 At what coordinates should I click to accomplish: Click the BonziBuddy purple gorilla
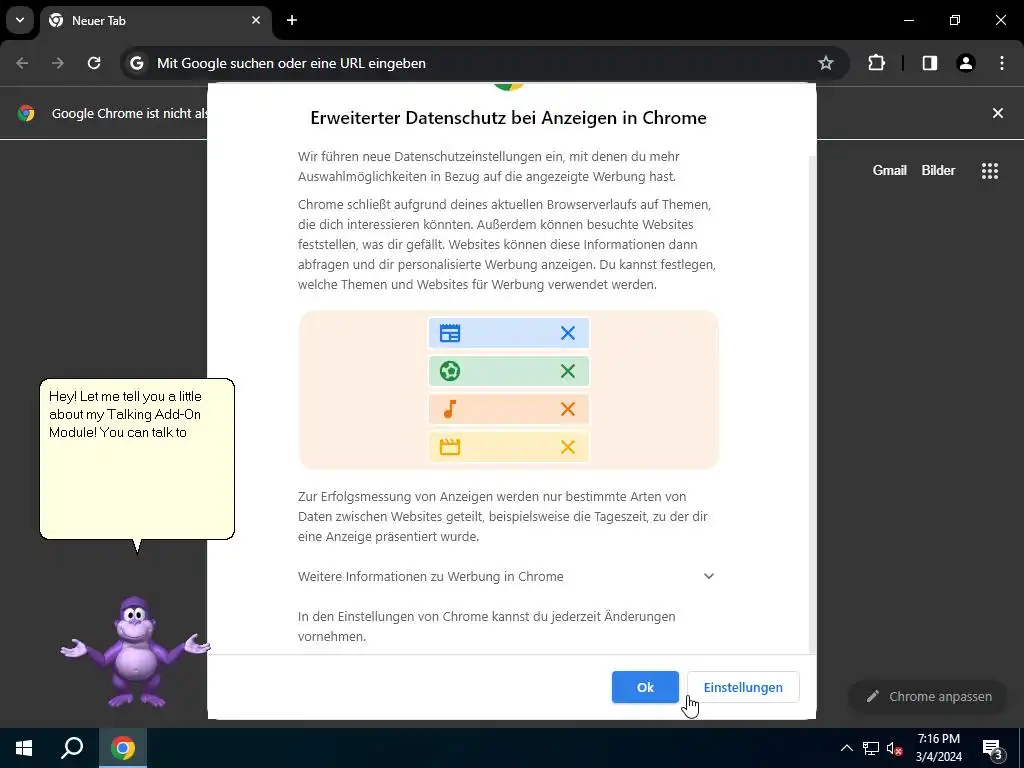pyautogui.click(x=136, y=652)
